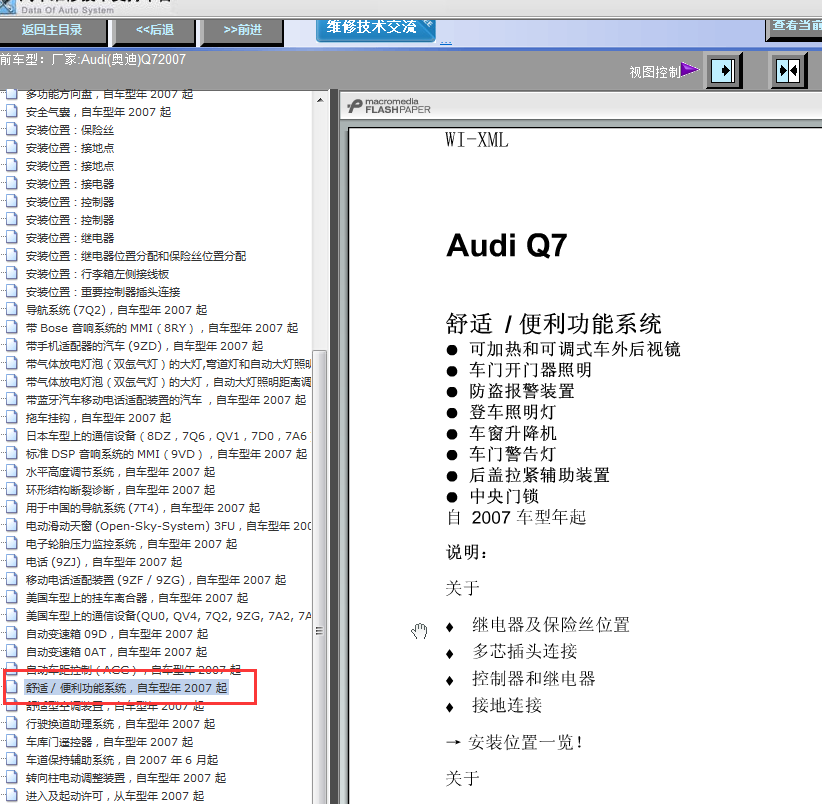Open 移动电话适配装置 (9ZF / 9ZG) entry

click(156, 580)
